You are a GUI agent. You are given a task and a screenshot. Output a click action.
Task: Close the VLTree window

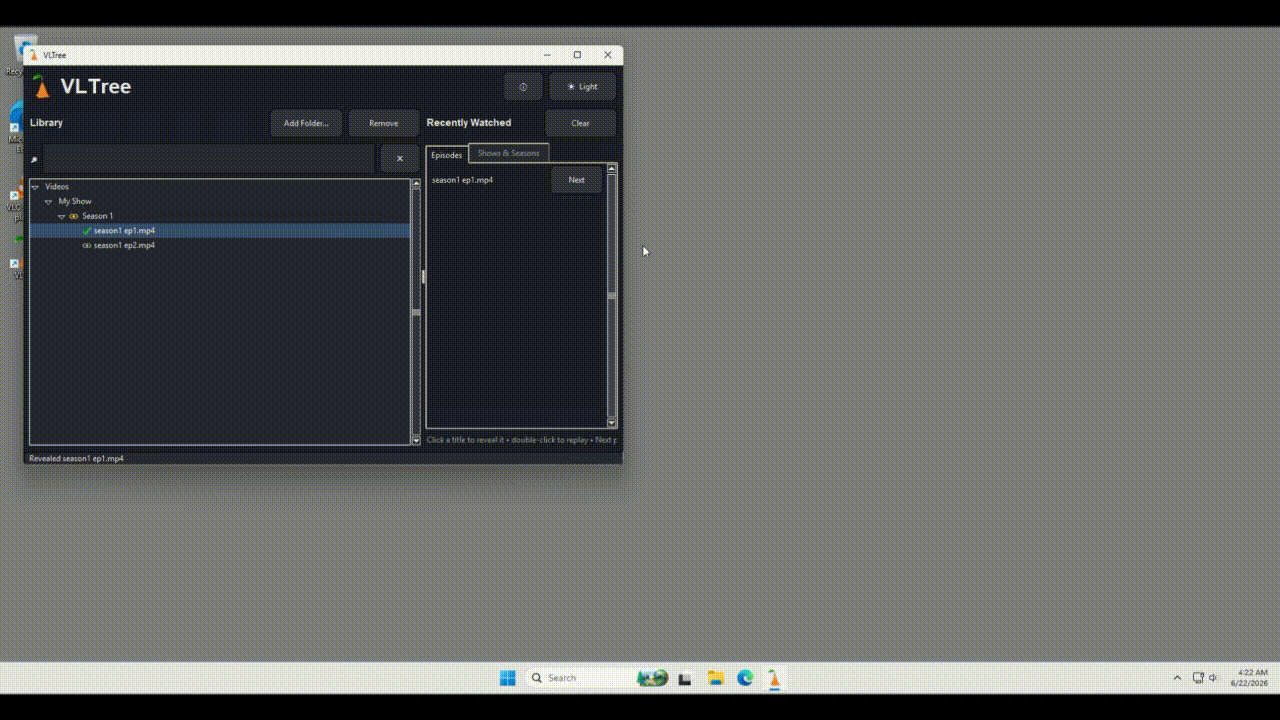point(607,55)
